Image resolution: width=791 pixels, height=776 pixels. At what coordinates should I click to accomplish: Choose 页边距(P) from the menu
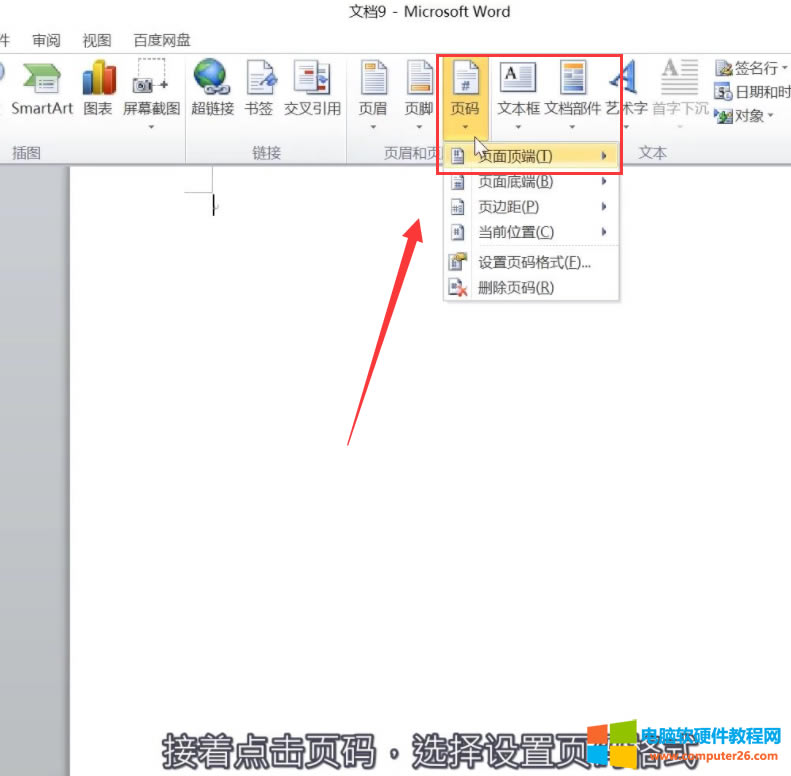coord(531,206)
